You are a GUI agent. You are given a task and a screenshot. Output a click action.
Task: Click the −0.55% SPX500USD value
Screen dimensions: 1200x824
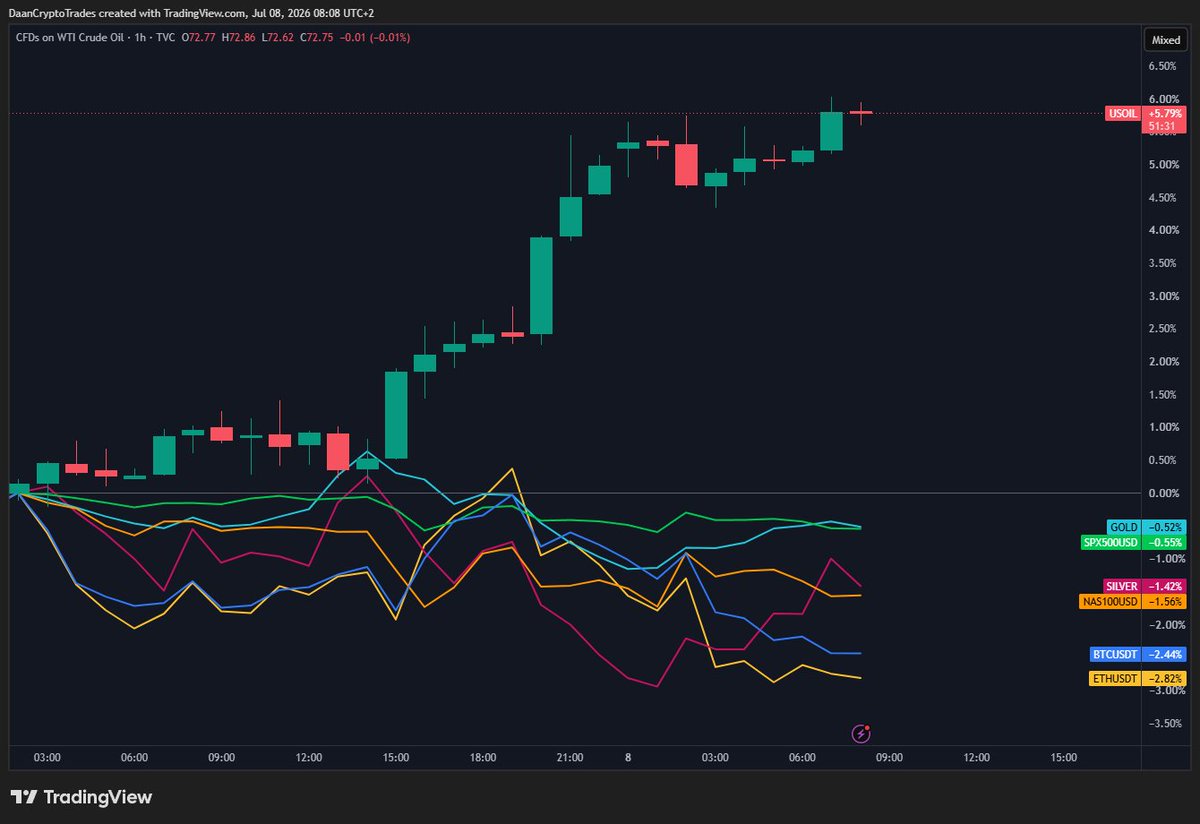[x=1165, y=542]
